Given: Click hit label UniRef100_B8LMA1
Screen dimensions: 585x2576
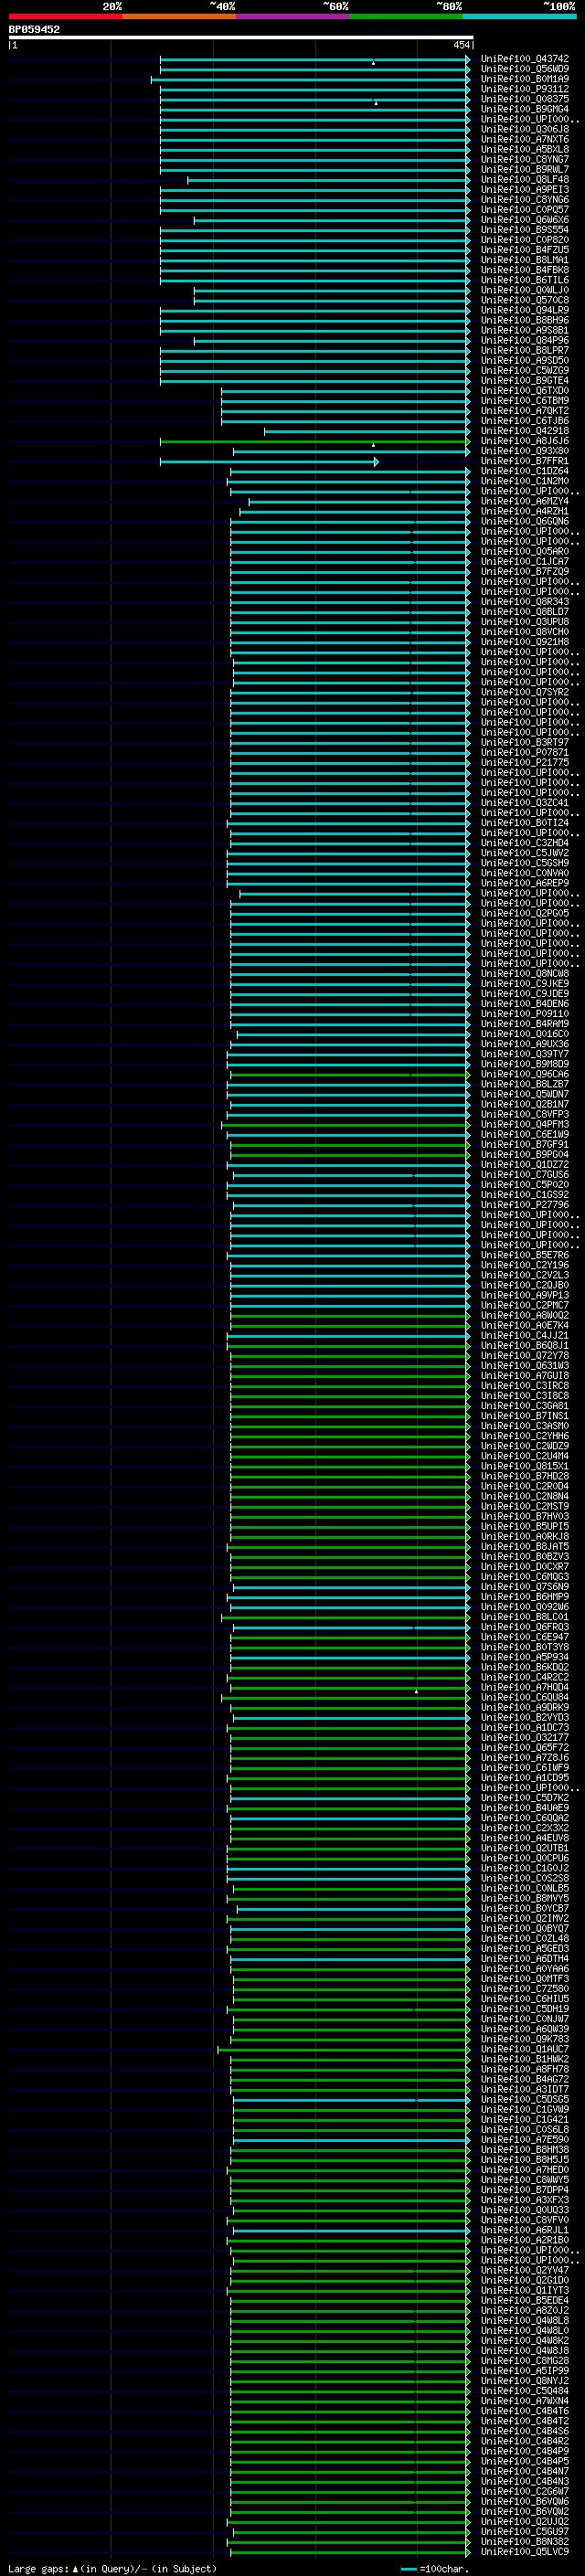Looking at the screenshot, I should 525,260.
